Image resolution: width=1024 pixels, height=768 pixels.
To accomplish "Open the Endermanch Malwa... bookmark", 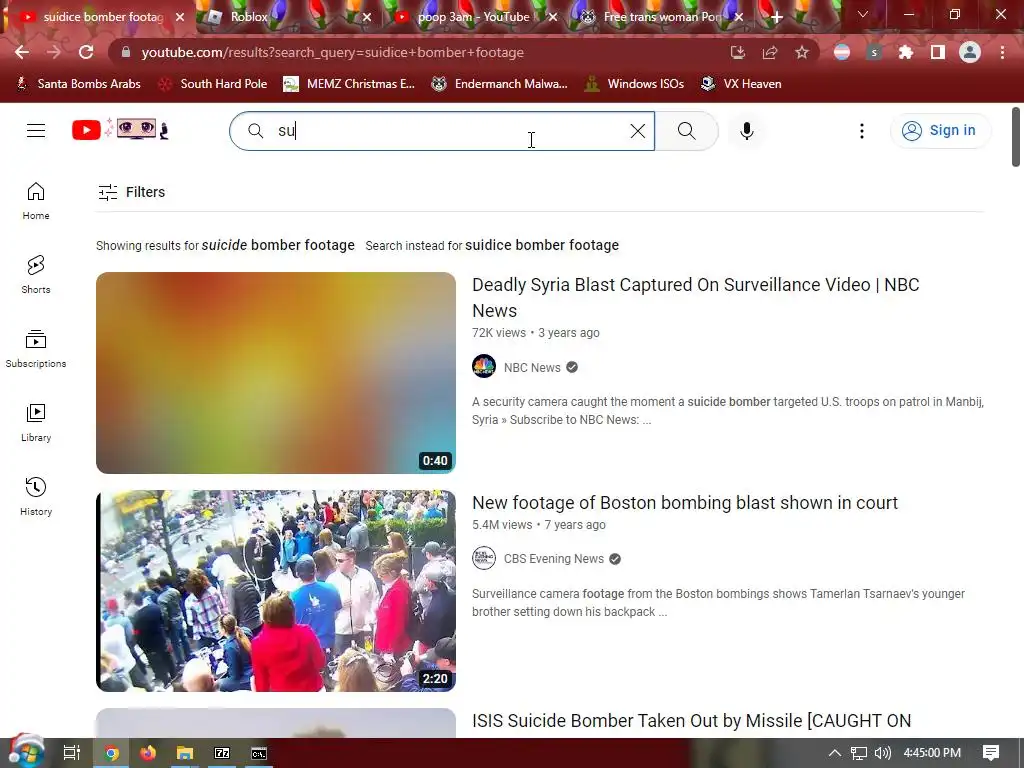I will pyautogui.click(x=499, y=84).
